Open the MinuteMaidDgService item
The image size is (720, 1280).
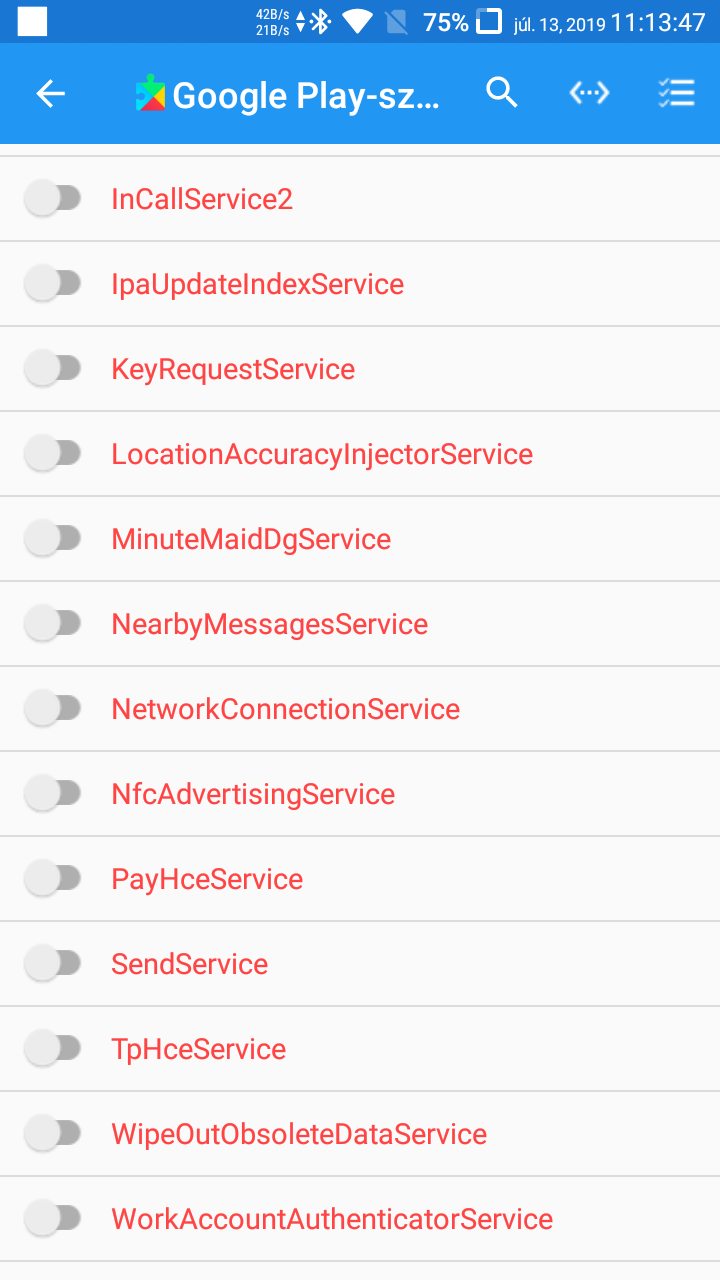[360, 539]
